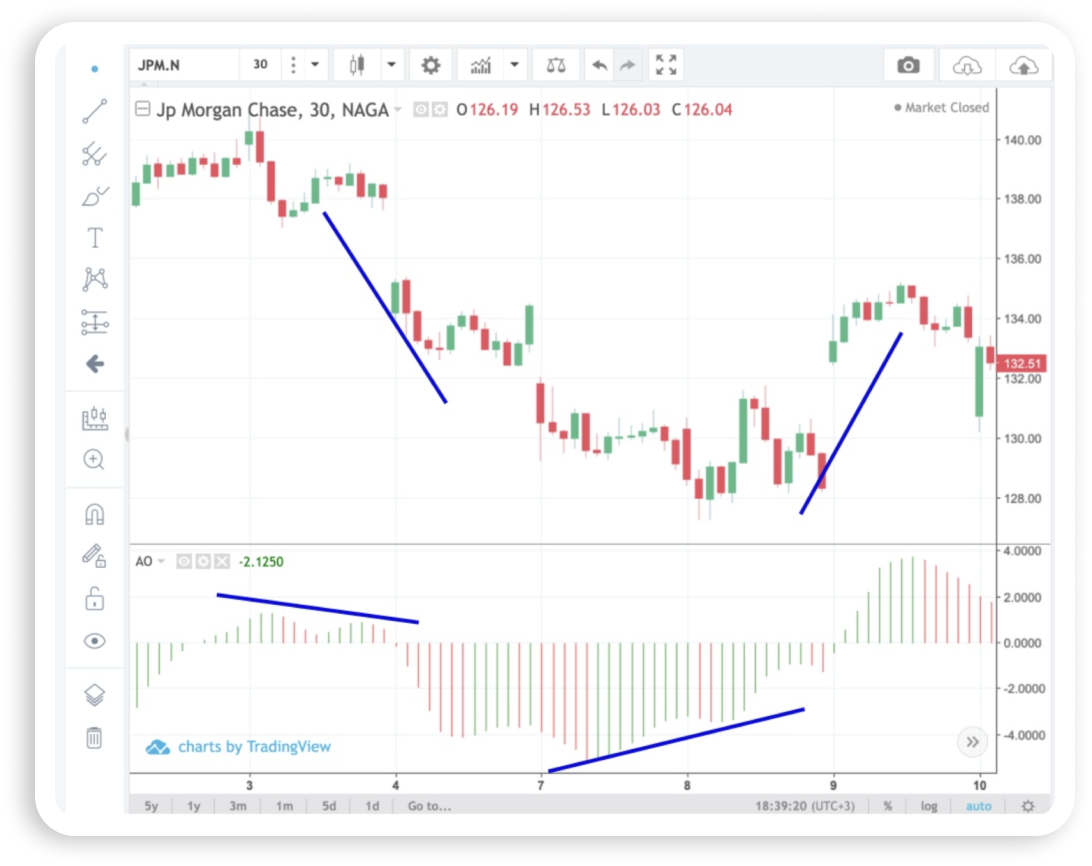This screenshot has height=866, width=1092.
Task: Remove the AO indicator with X
Action: [221, 561]
